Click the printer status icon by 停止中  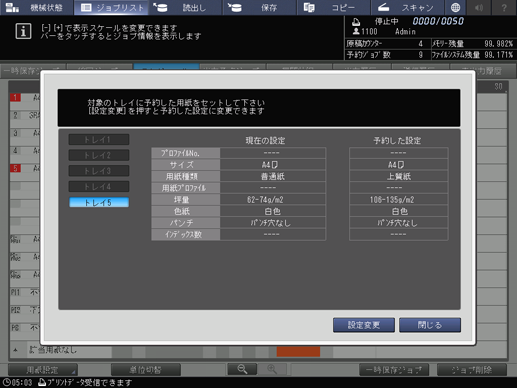pyautogui.click(x=356, y=22)
